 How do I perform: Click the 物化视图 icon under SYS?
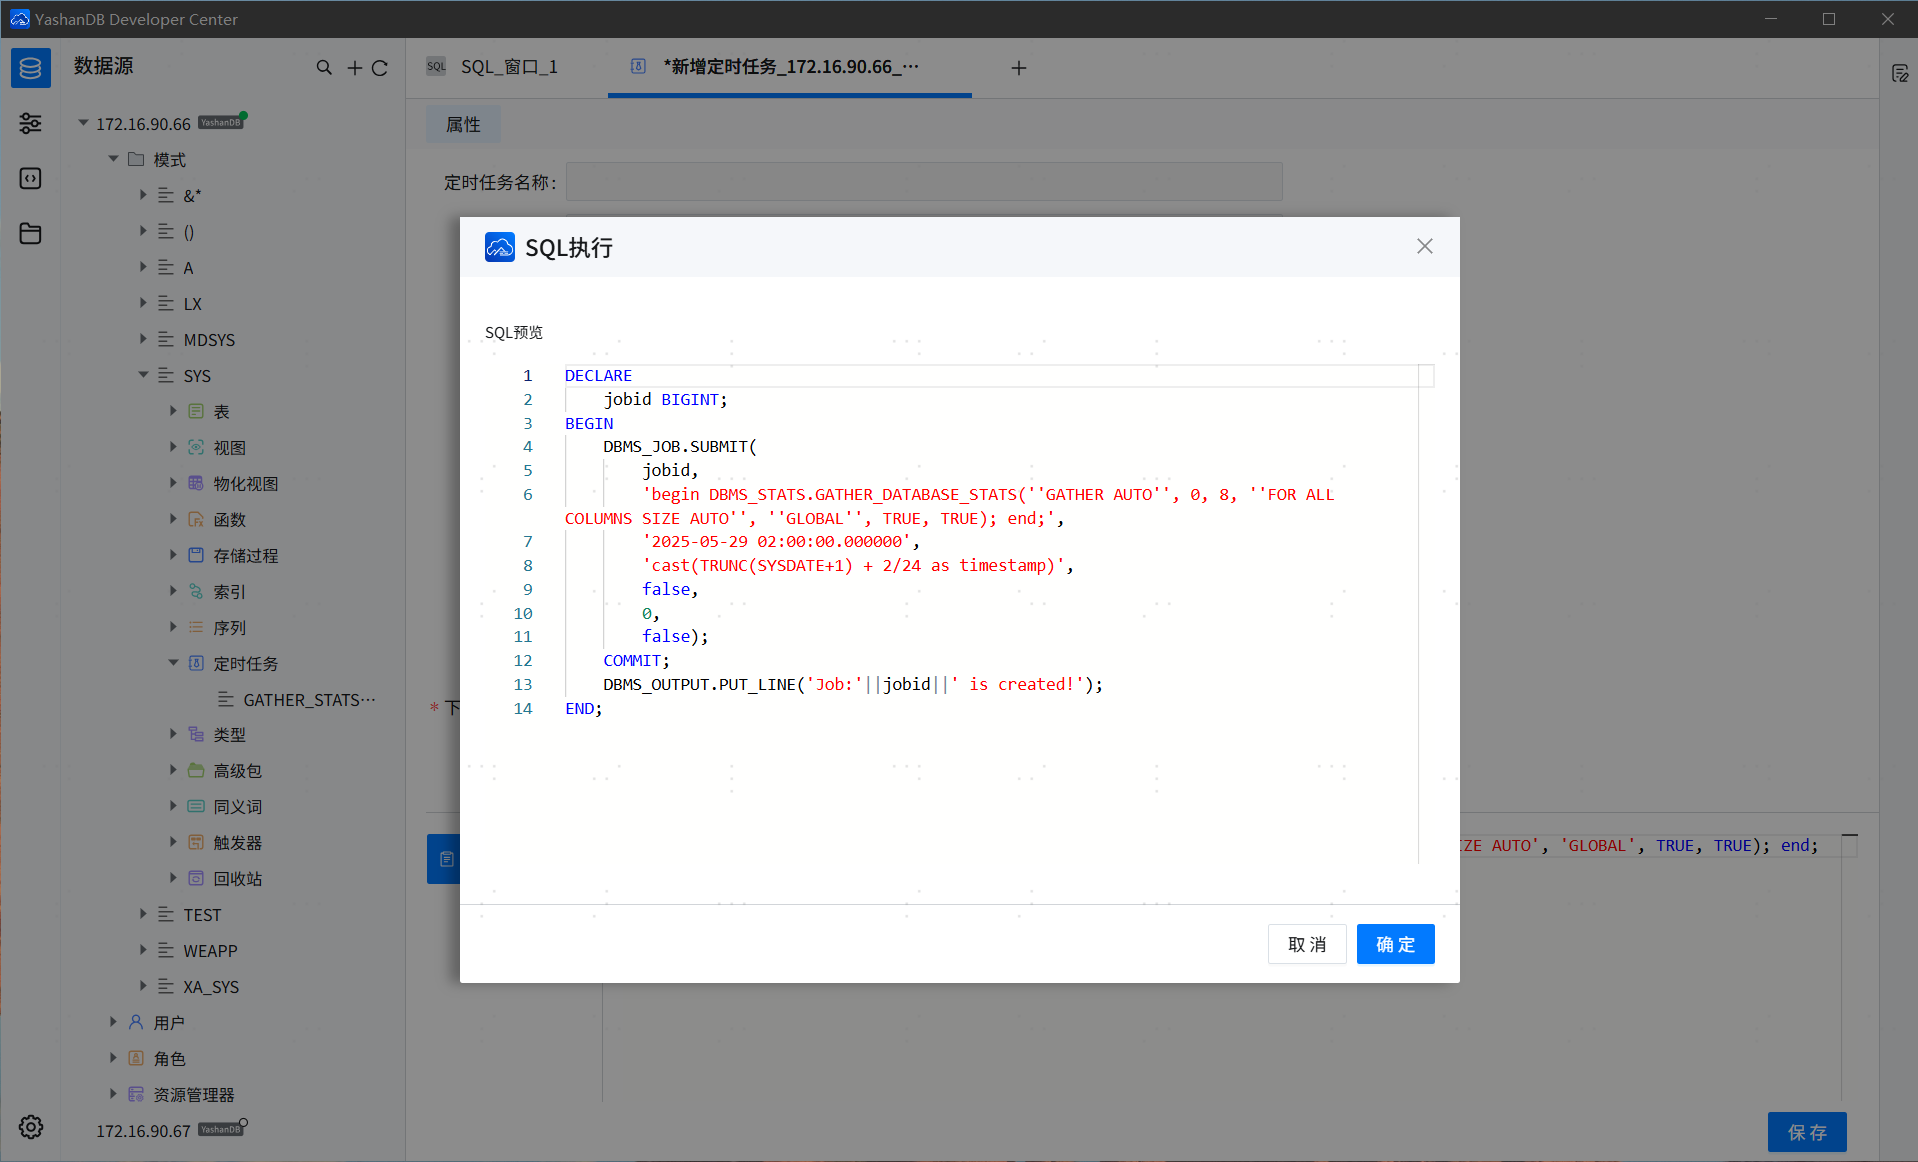point(196,483)
